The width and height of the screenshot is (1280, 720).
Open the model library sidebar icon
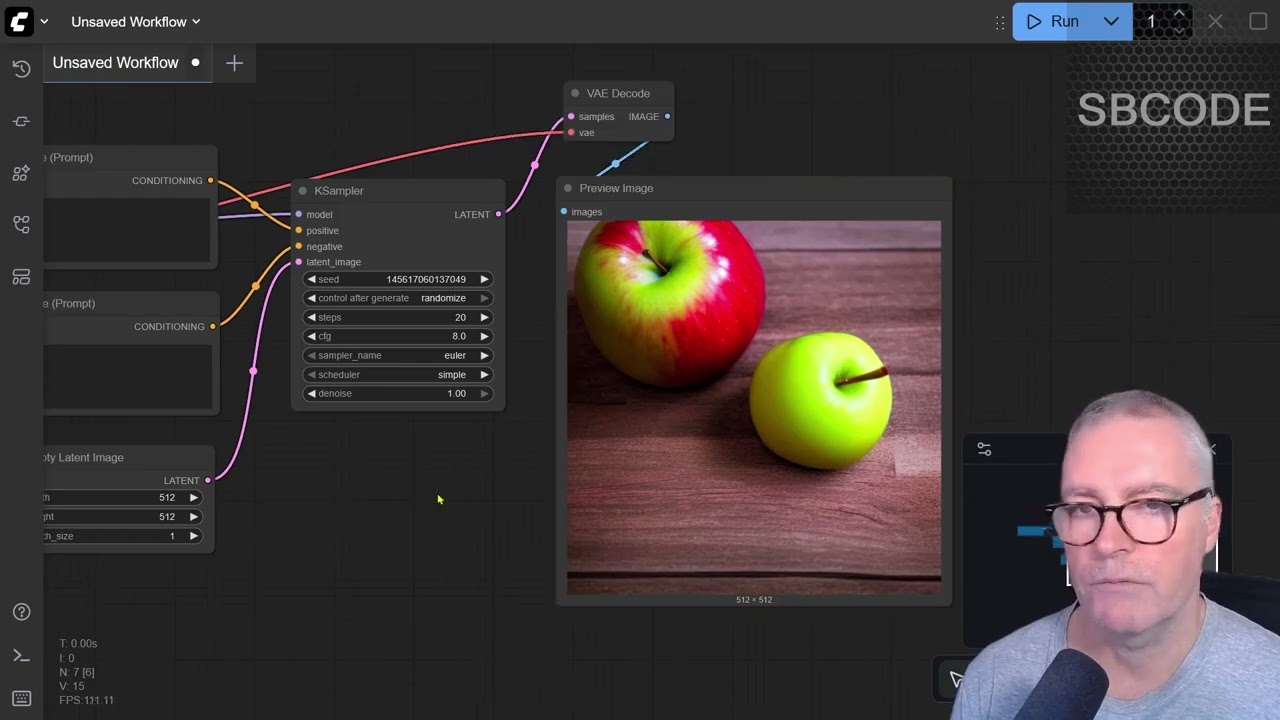click(21, 173)
